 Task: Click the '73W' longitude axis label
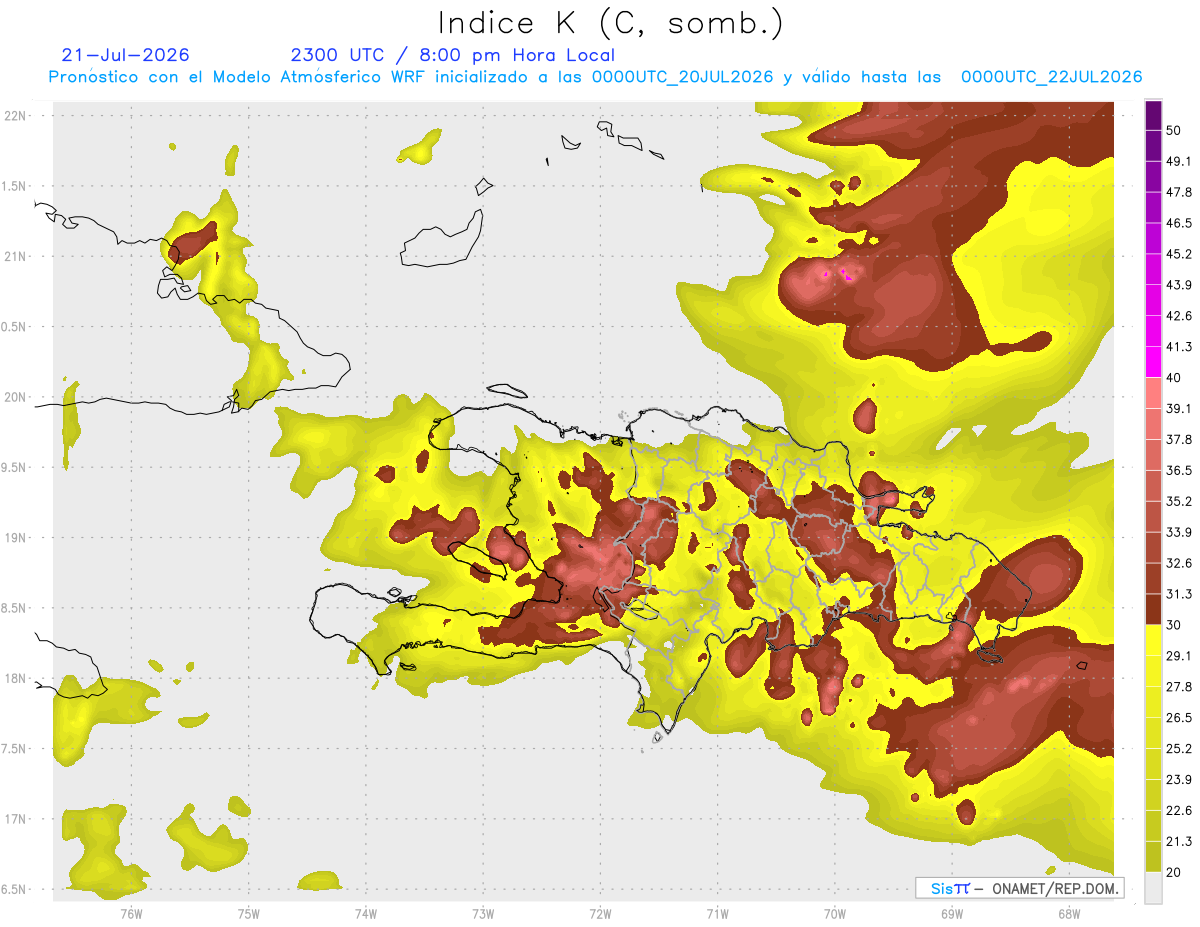[482, 914]
